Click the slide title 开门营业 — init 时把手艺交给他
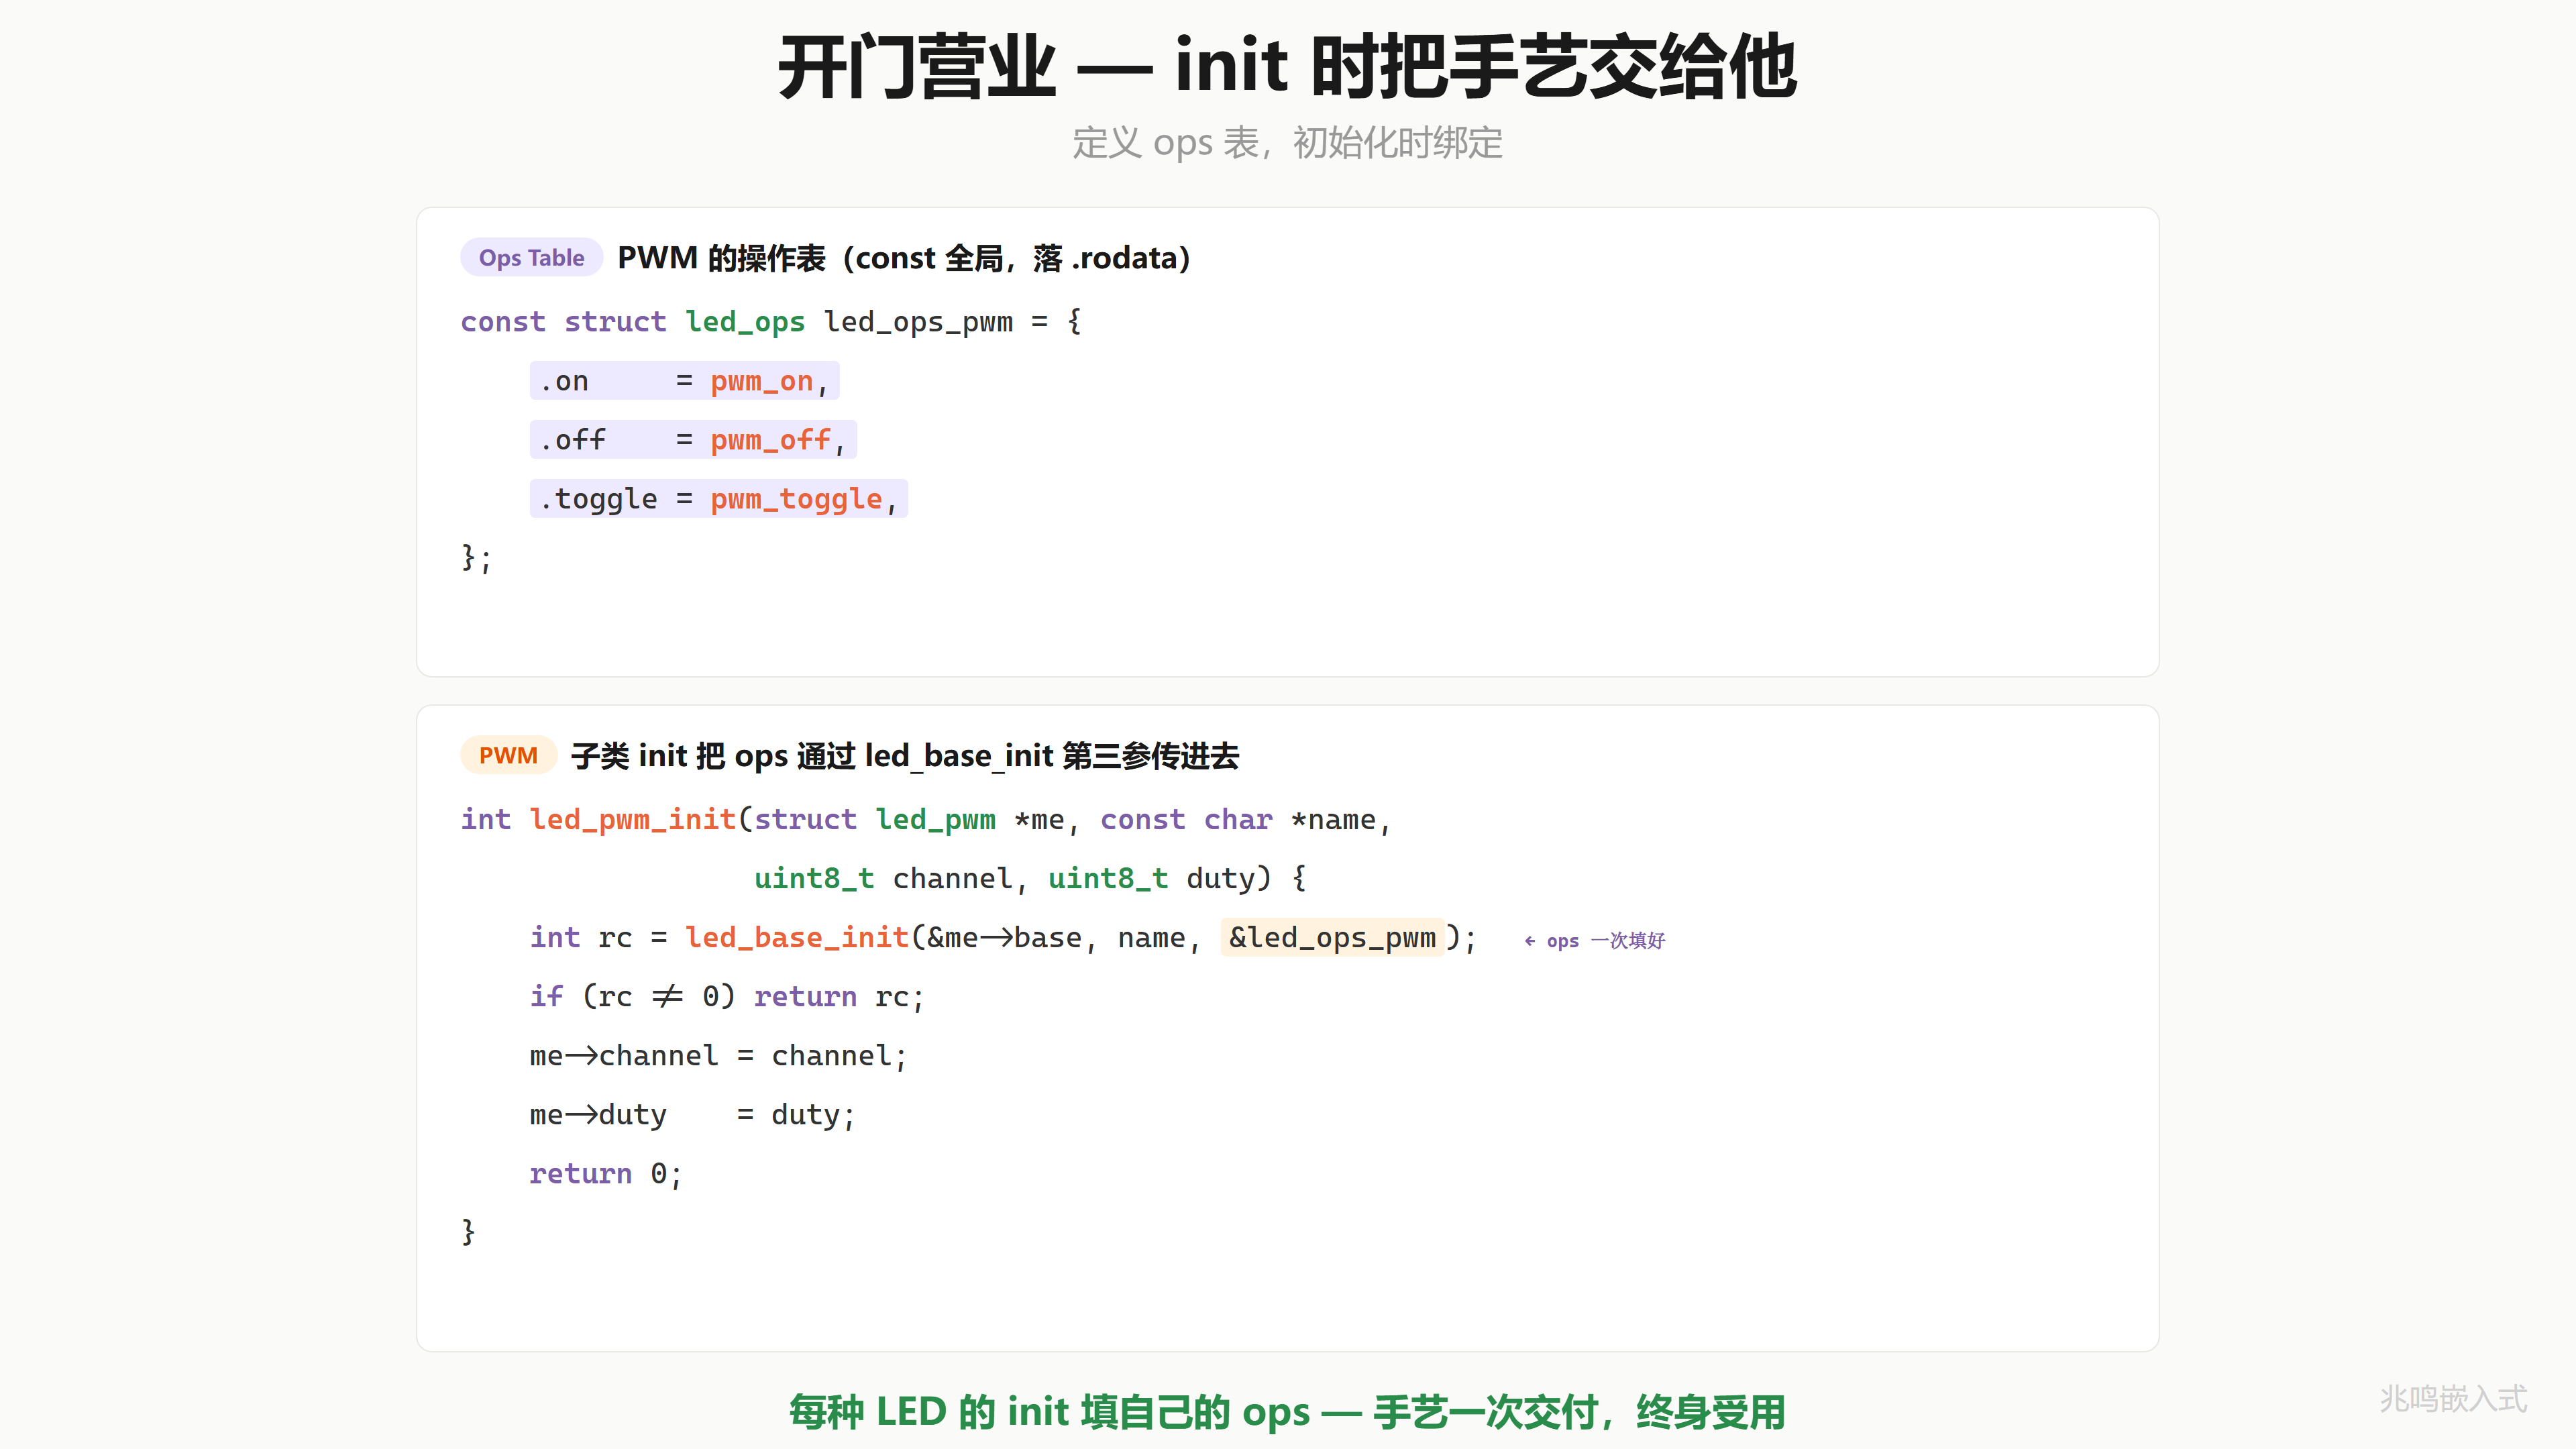 click(1287, 67)
